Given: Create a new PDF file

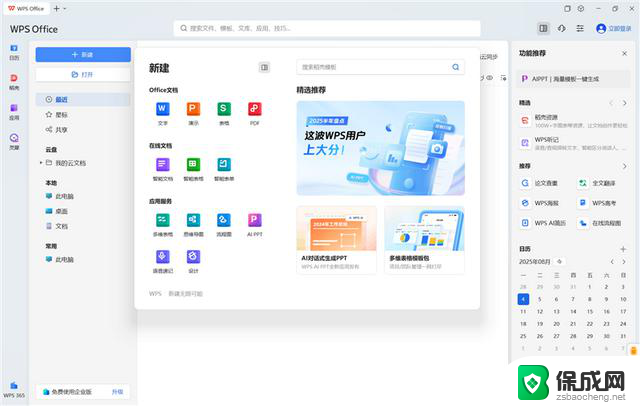Looking at the screenshot, I should 255,109.
